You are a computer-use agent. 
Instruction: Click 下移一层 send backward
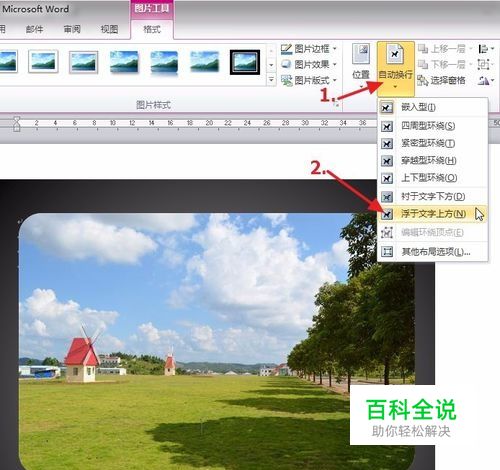[x=444, y=64]
